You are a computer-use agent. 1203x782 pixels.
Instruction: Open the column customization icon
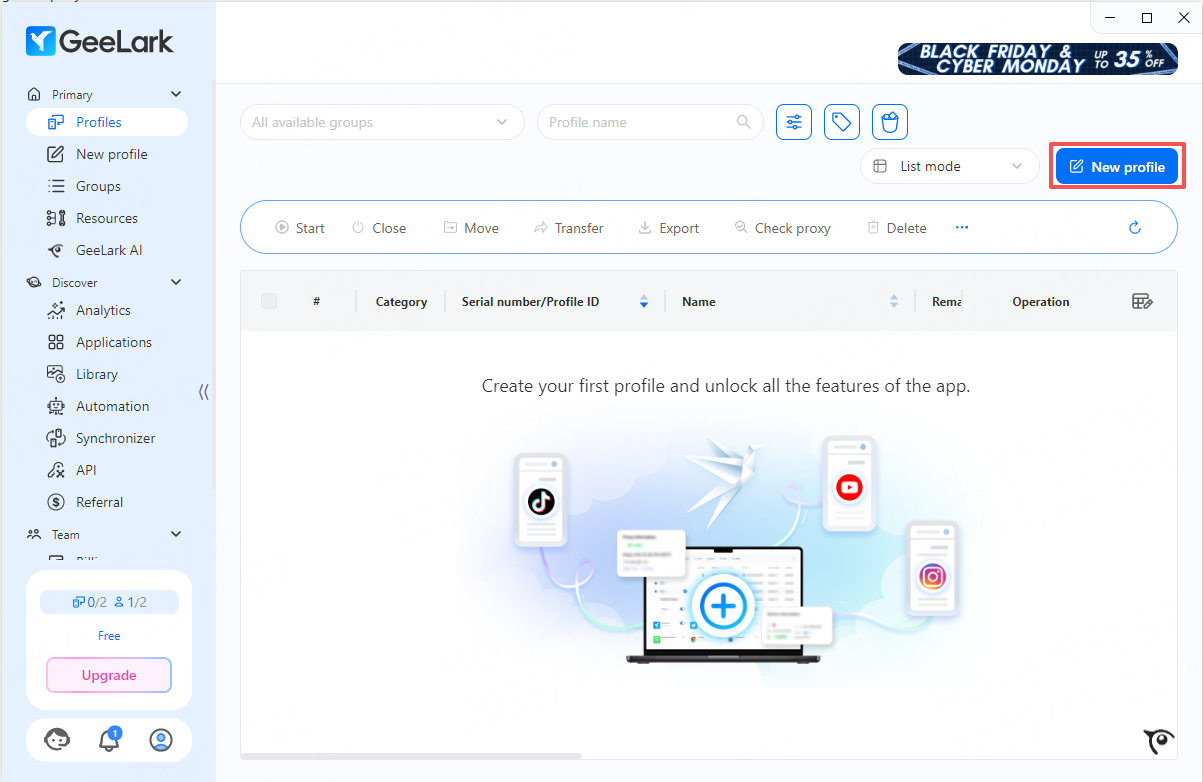pyautogui.click(x=1142, y=301)
